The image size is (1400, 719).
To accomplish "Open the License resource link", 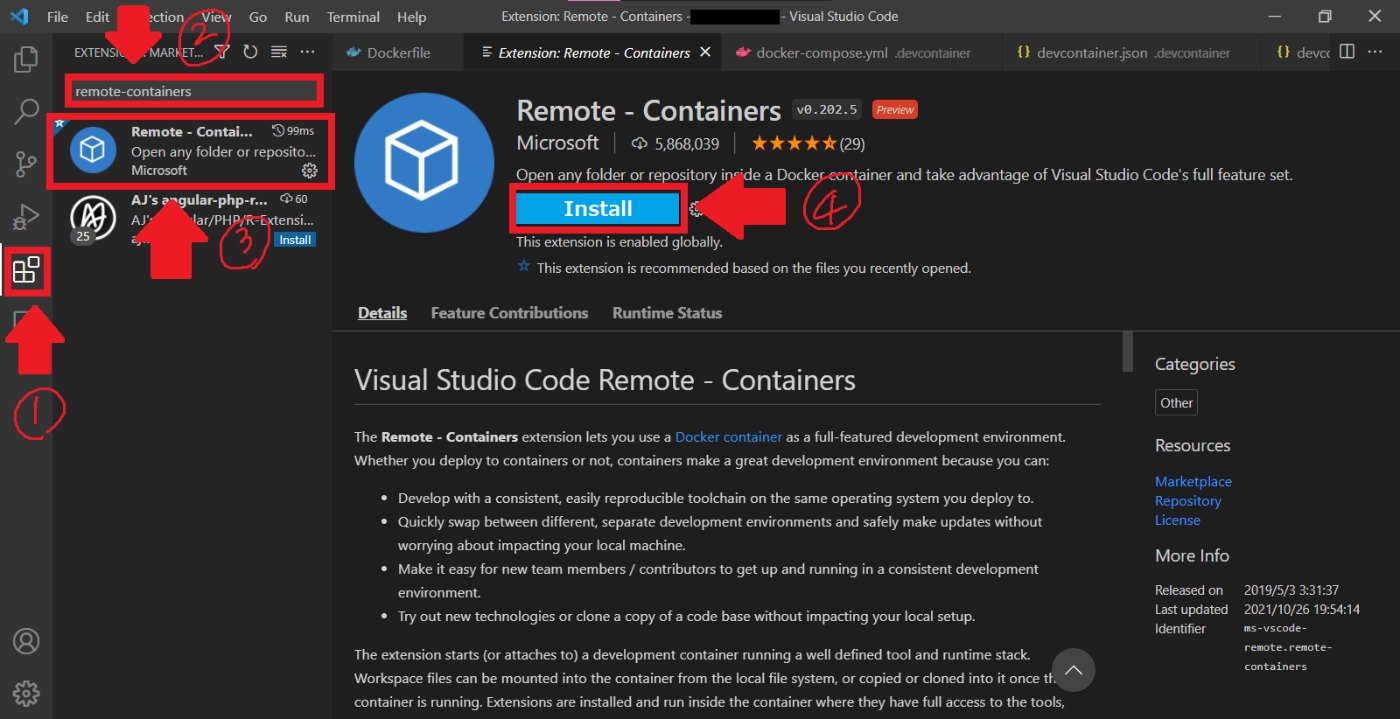I will click(1177, 520).
